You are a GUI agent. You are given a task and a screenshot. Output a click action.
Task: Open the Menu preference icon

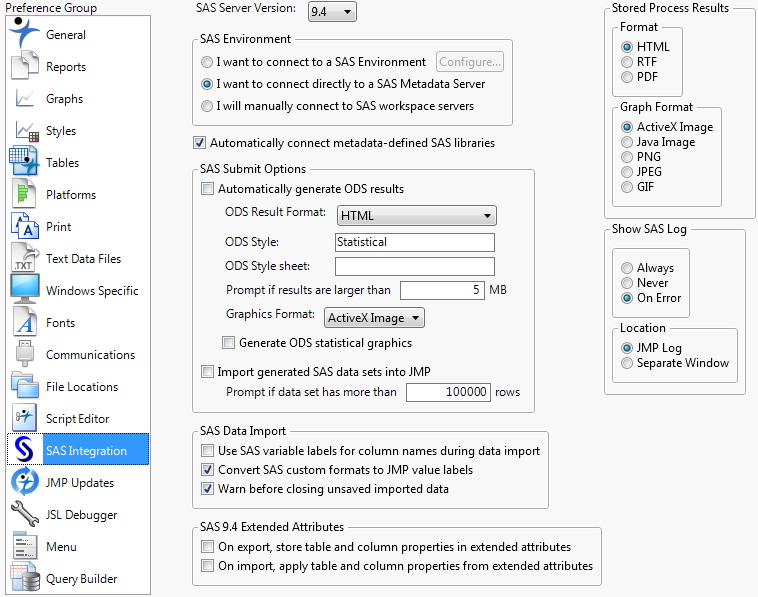click(x=24, y=545)
